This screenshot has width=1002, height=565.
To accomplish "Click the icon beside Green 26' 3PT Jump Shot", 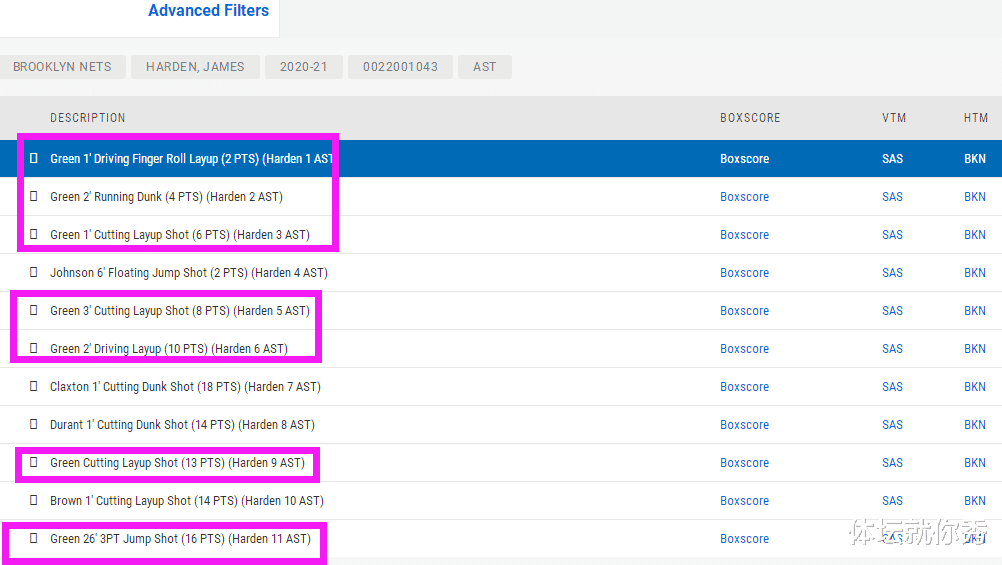I will pyautogui.click(x=34, y=539).
